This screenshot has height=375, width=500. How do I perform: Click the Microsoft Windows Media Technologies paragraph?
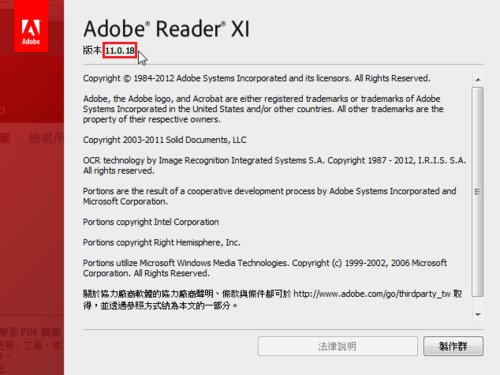click(x=265, y=268)
